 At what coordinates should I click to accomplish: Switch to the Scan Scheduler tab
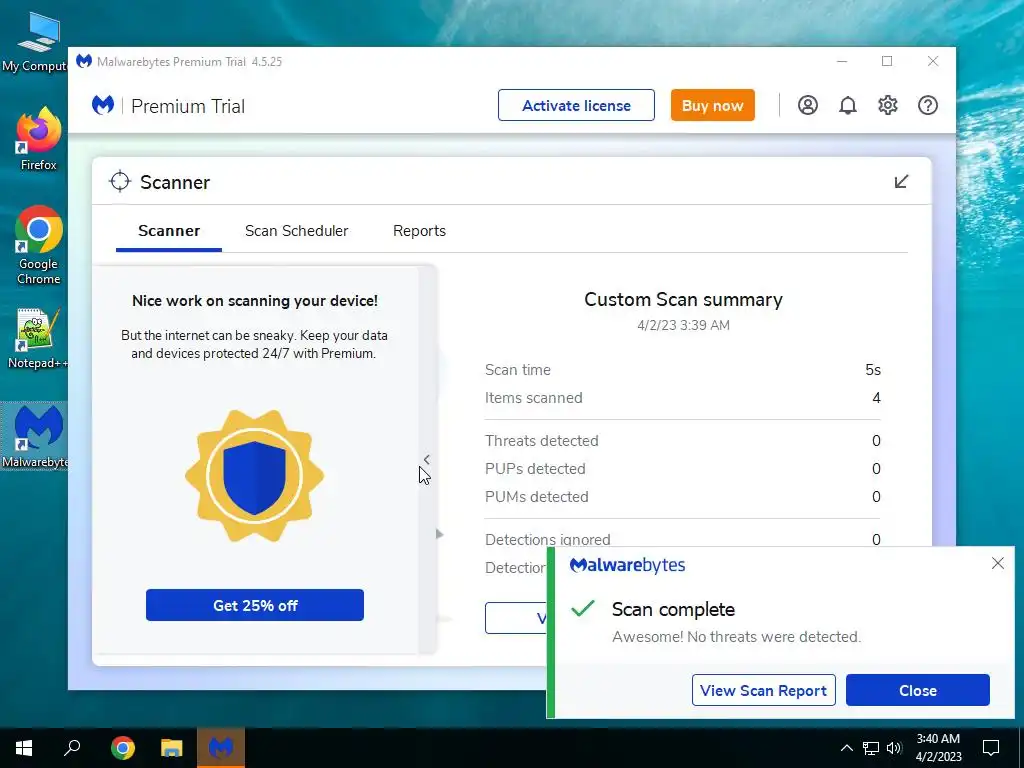[x=296, y=231]
